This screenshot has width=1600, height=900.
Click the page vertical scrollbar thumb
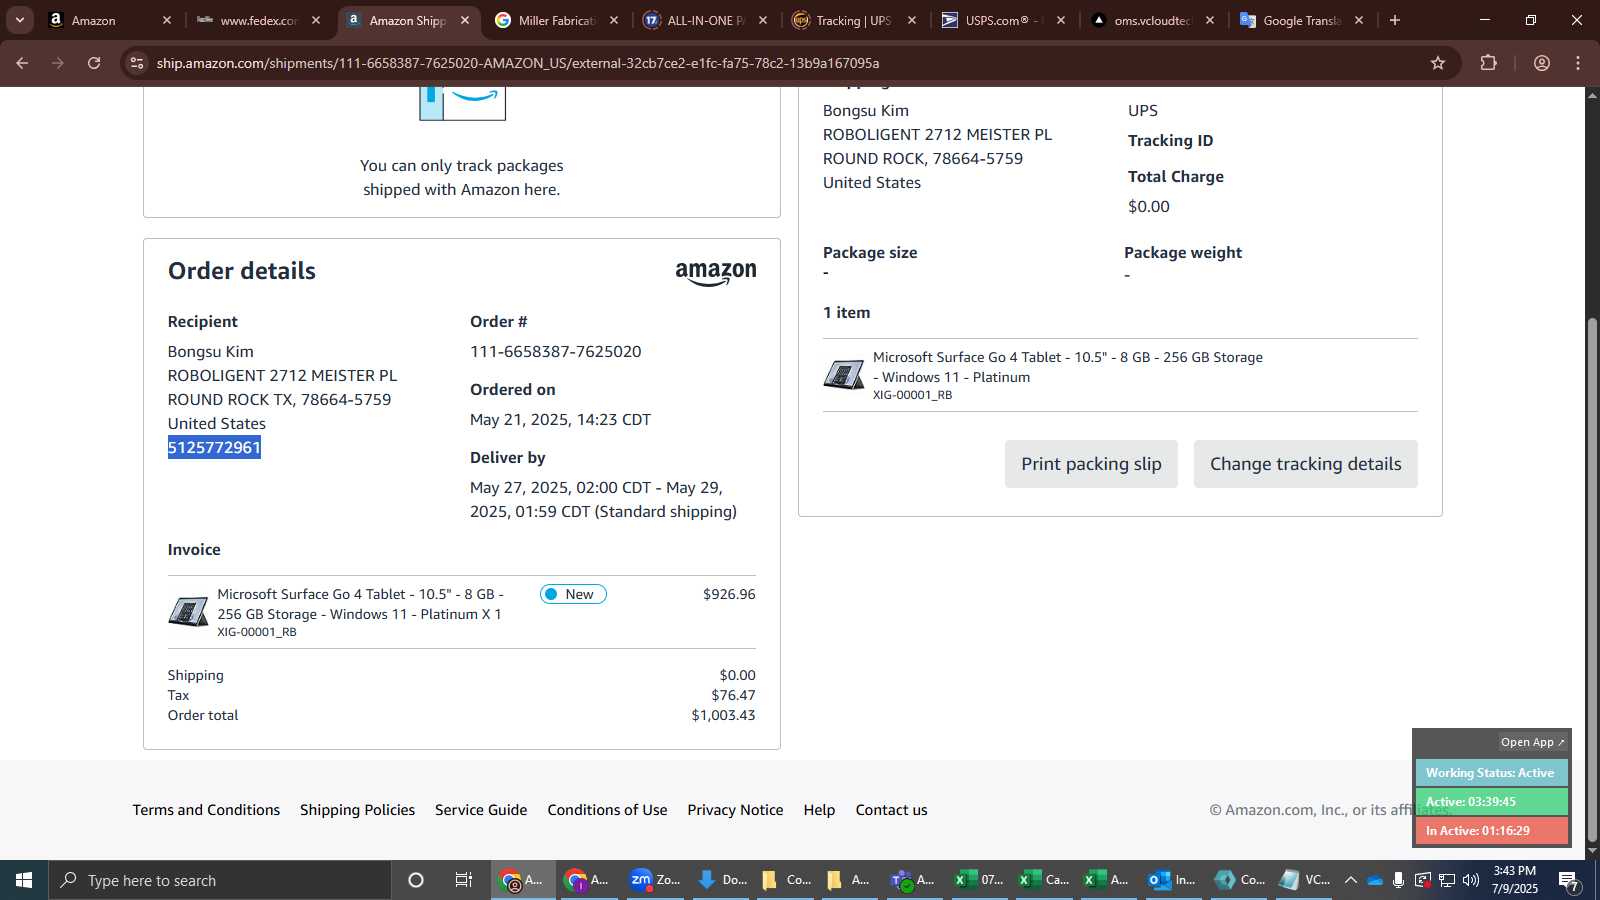click(1592, 580)
